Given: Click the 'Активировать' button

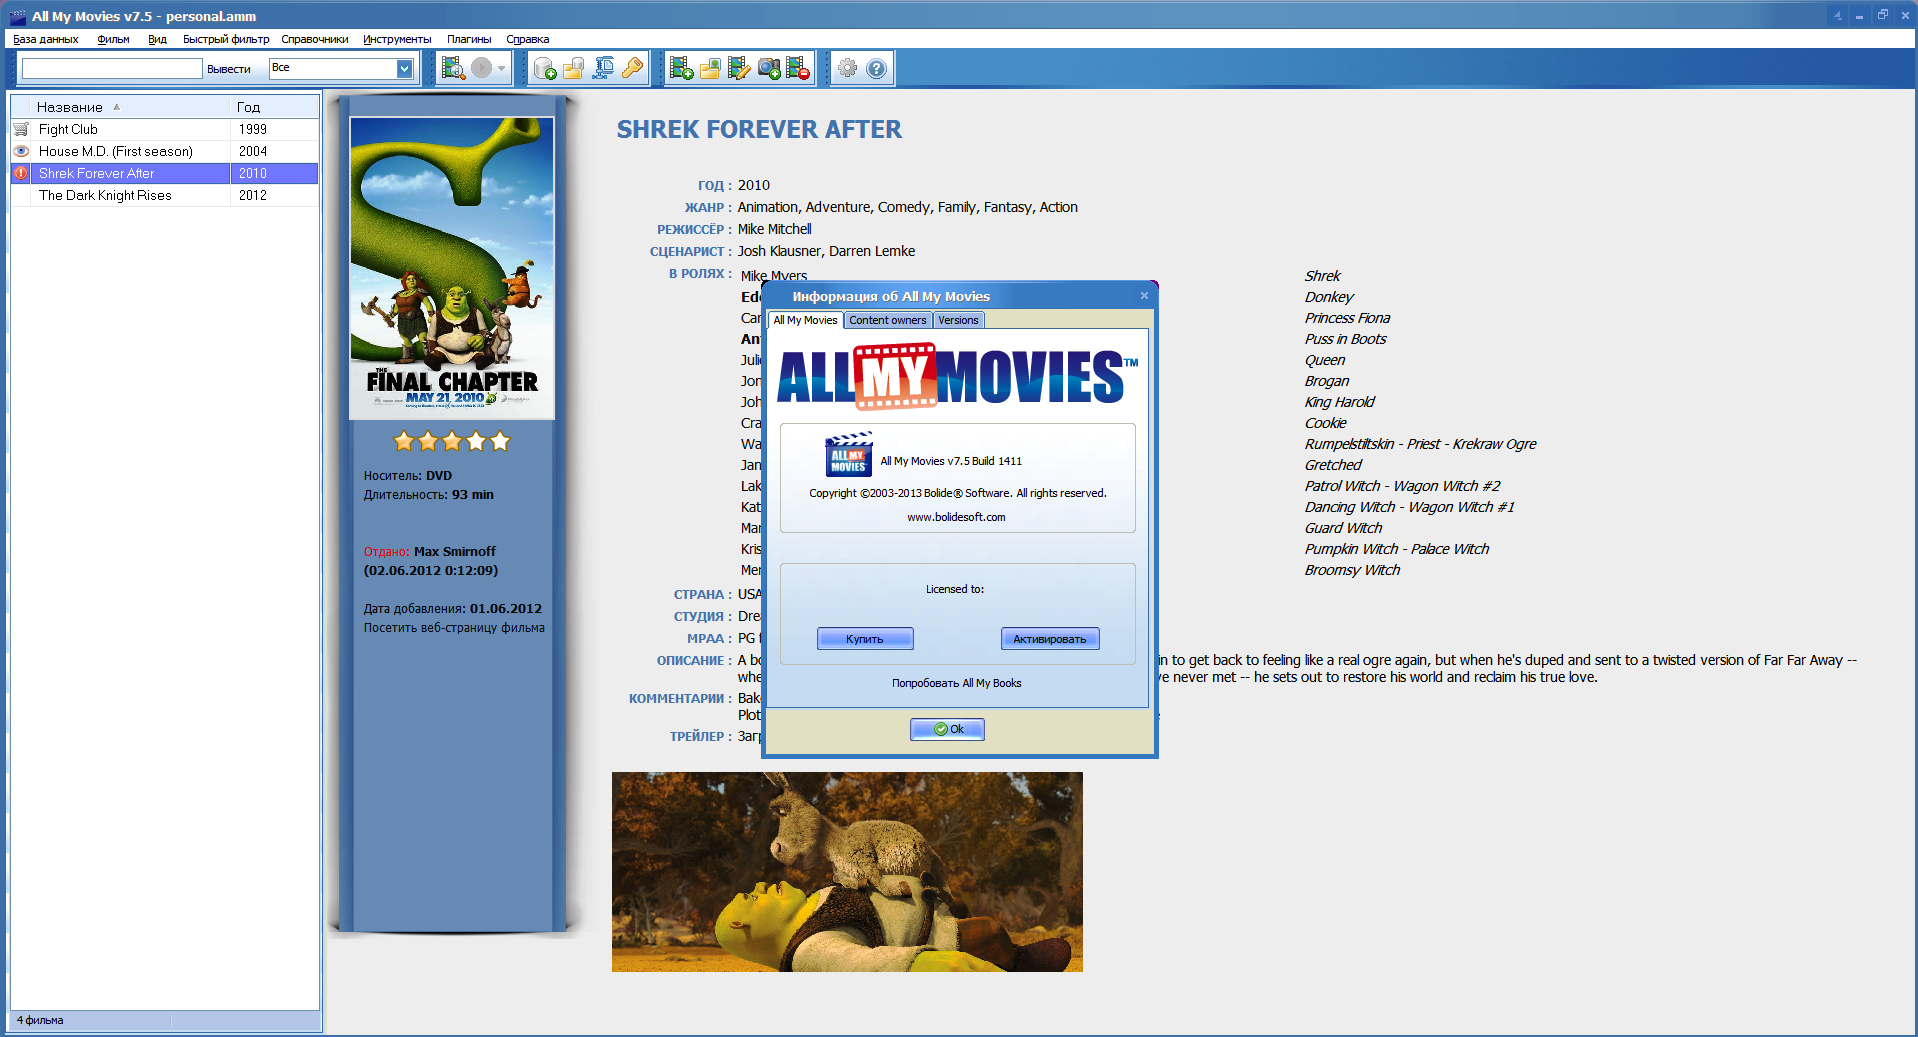Looking at the screenshot, I should click(x=1050, y=639).
